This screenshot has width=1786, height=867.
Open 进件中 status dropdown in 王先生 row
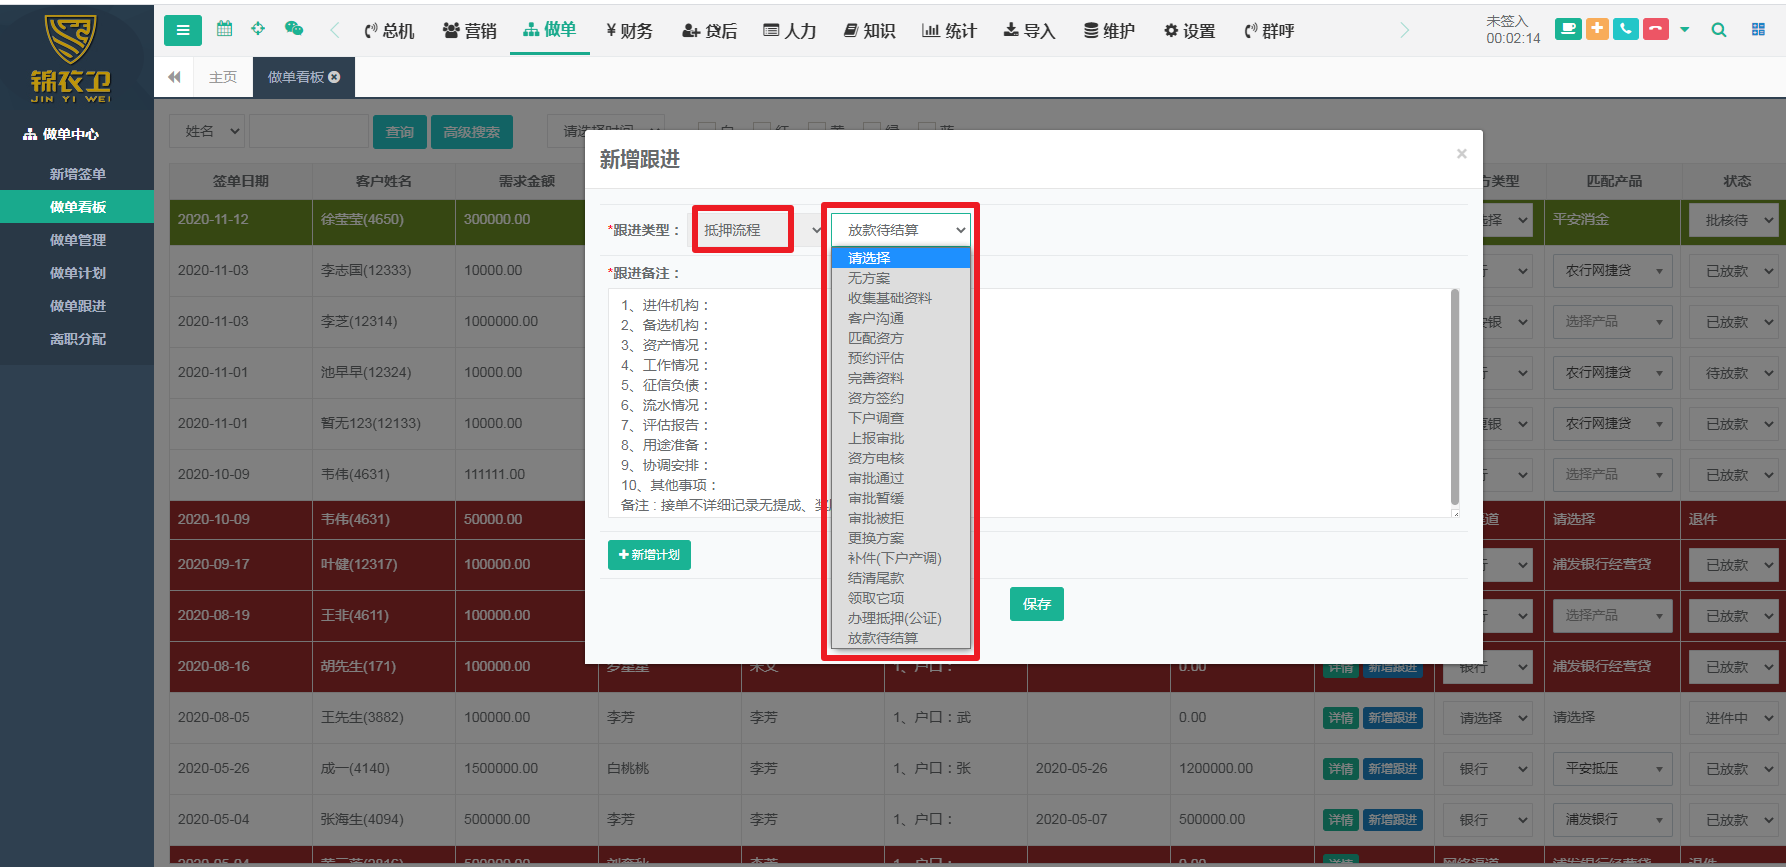[1735, 718]
